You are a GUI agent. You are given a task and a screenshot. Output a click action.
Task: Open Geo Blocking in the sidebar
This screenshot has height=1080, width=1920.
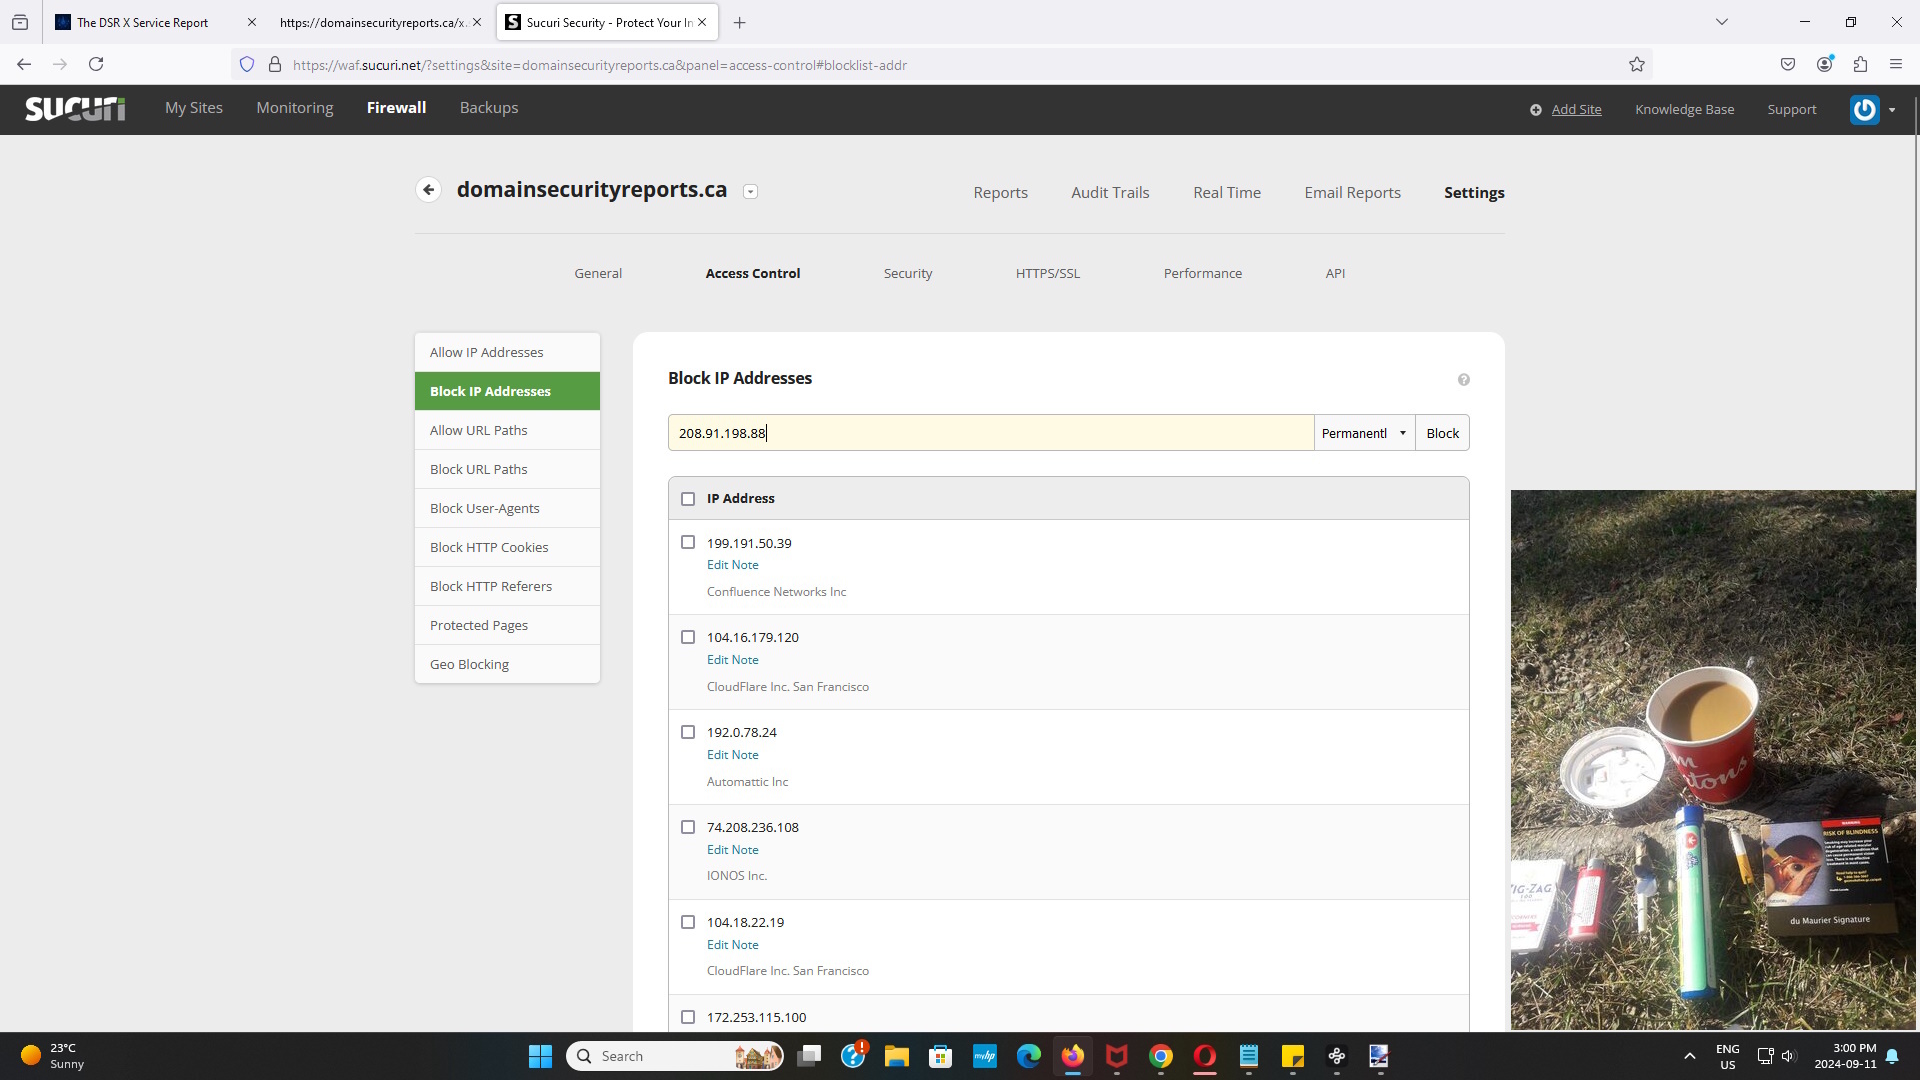click(x=469, y=664)
